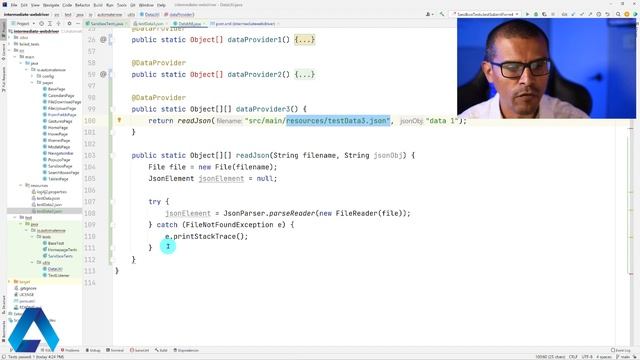Select HomePage in project tree
The width and height of the screenshot is (640, 360).
coord(58,127)
